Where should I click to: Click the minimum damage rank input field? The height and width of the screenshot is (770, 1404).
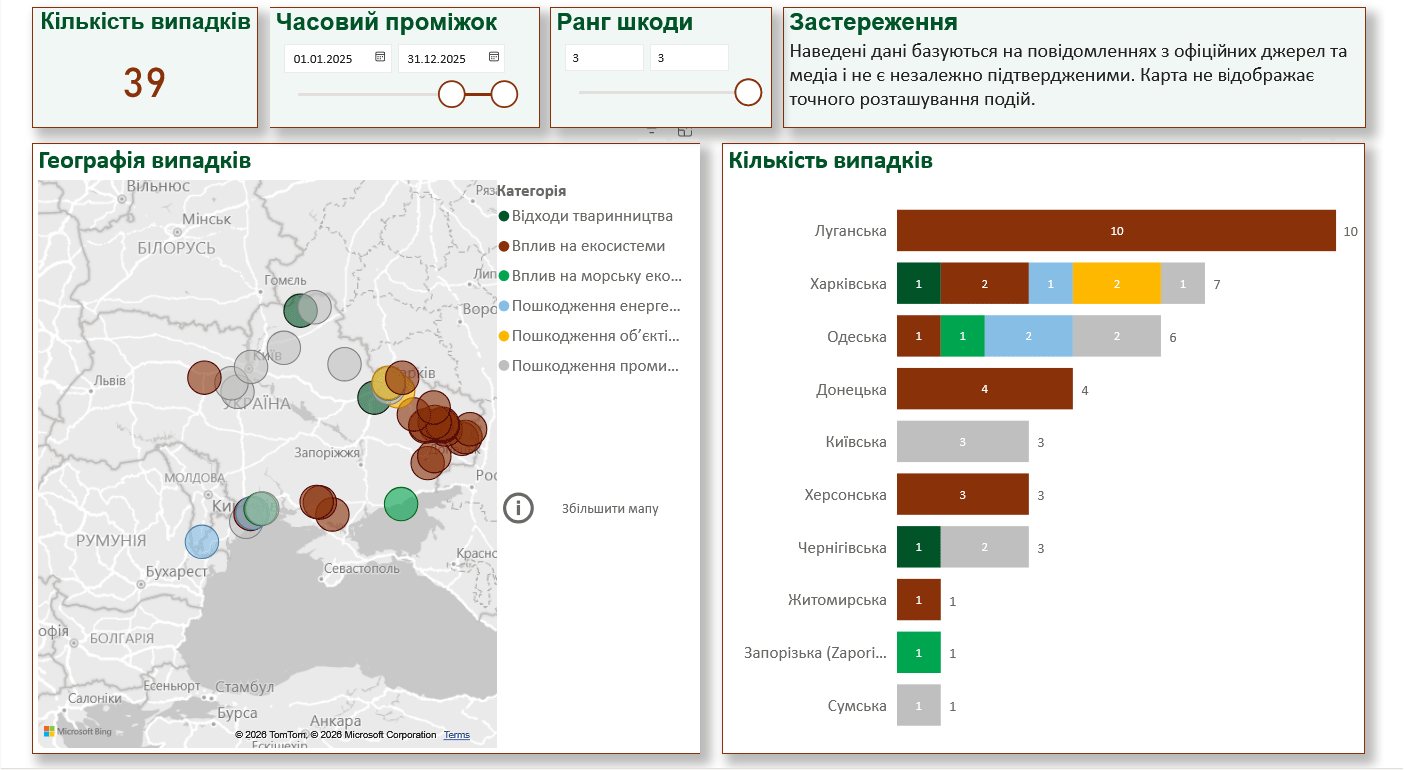click(x=603, y=59)
